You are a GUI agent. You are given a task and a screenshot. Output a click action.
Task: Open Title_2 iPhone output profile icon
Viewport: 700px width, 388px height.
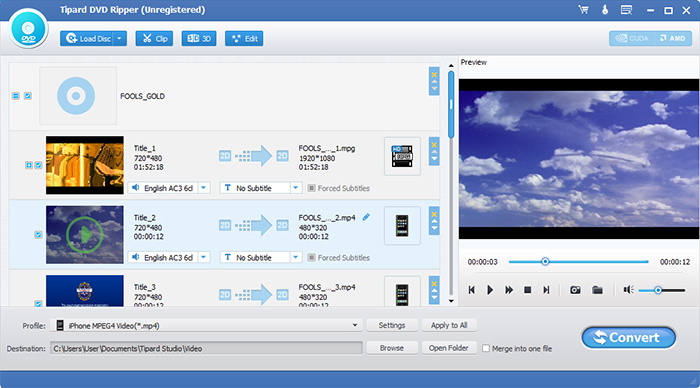tap(402, 225)
